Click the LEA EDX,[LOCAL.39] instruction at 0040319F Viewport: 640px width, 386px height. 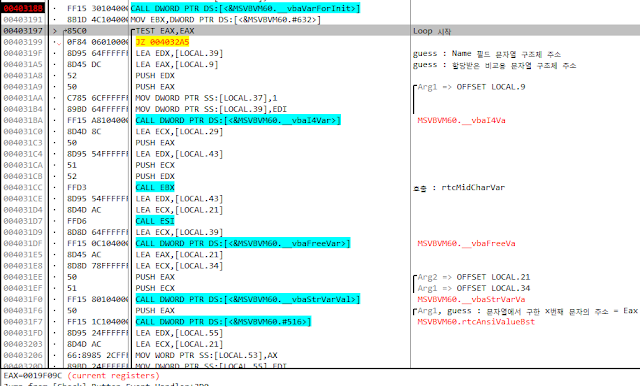(180, 53)
